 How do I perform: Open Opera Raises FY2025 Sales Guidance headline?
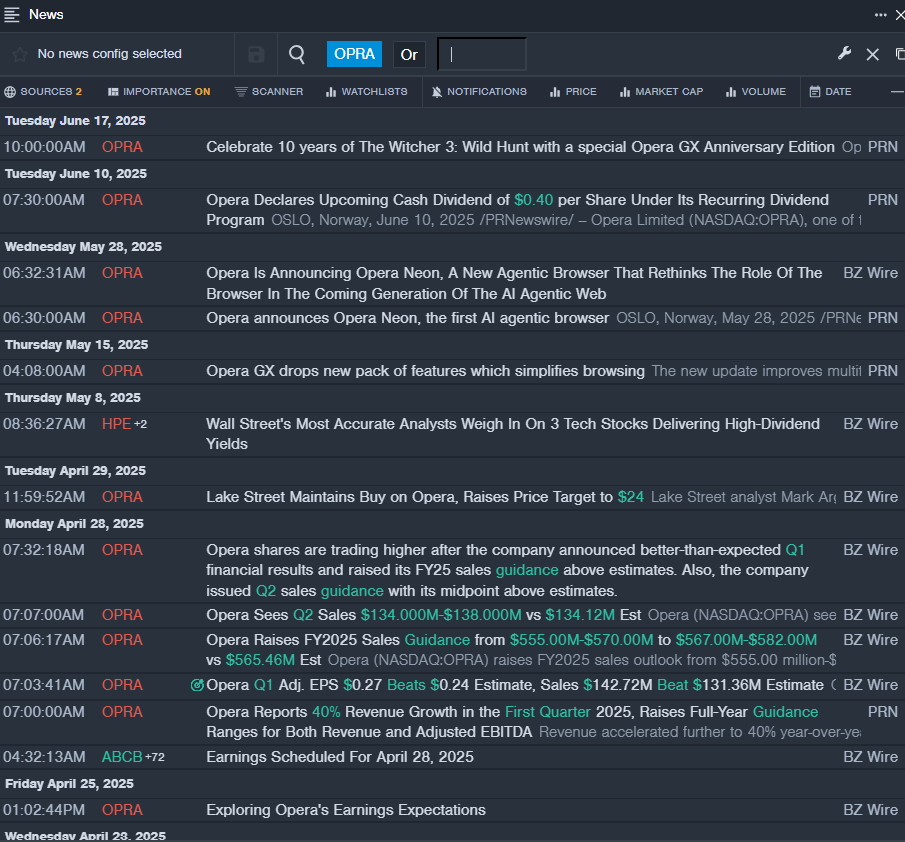(x=512, y=650)
